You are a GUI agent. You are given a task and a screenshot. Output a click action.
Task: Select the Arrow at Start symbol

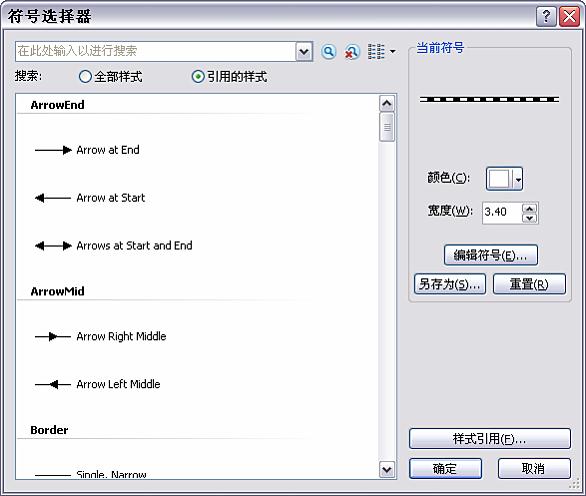(90, 198)
